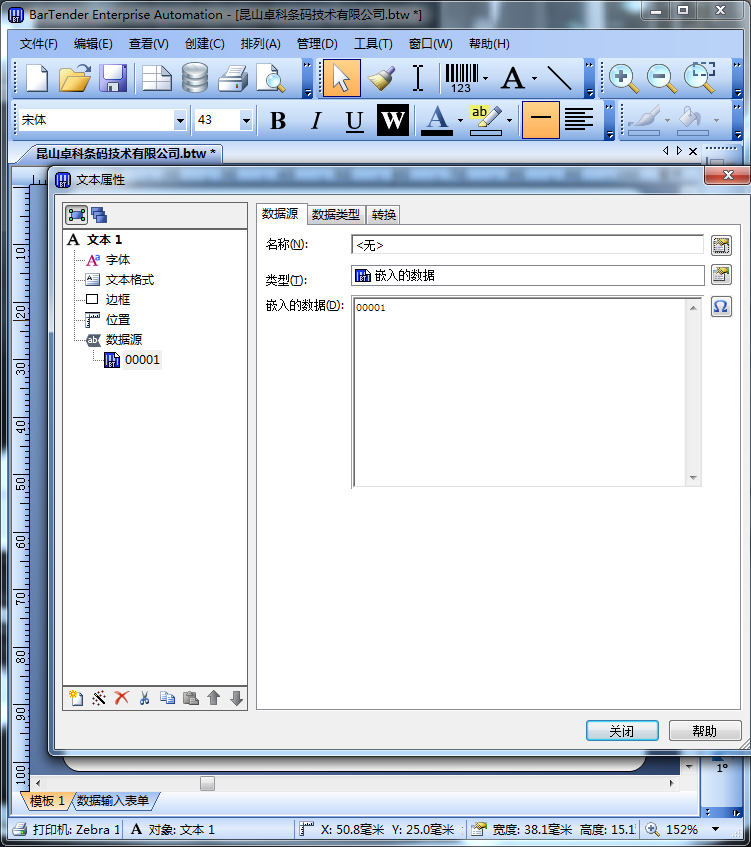The height and width of the screenshot is (847, 751).
Task: Click the 帮助 button in dialog
Action: coord(705,731)
